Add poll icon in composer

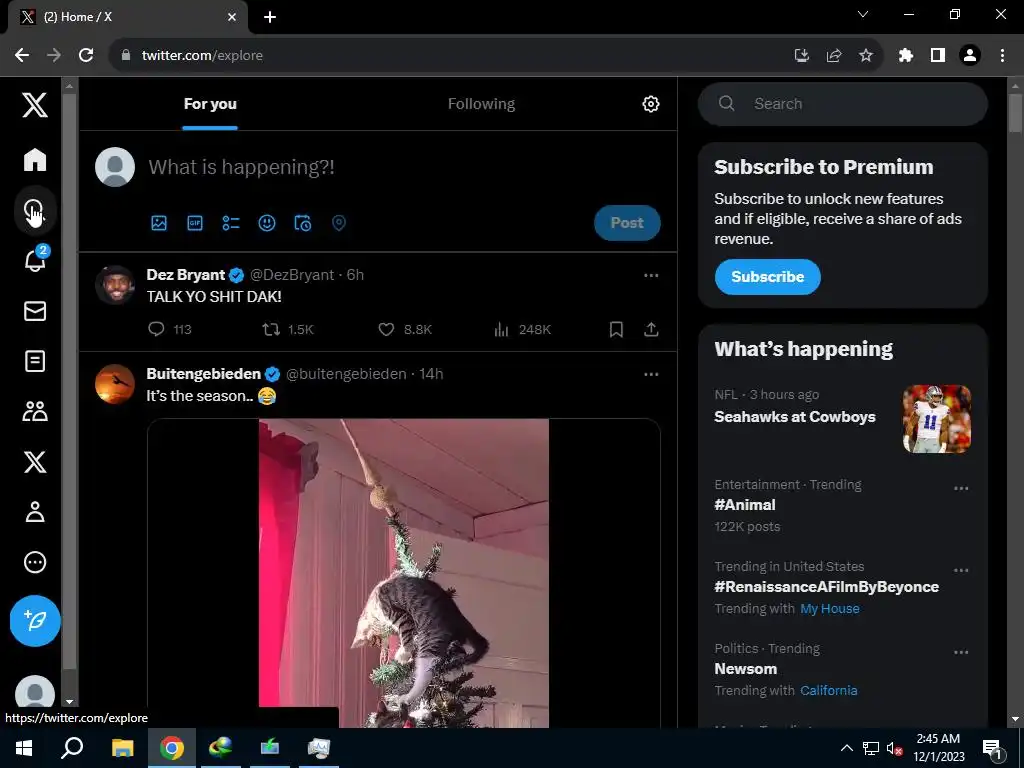coord(231,223)
